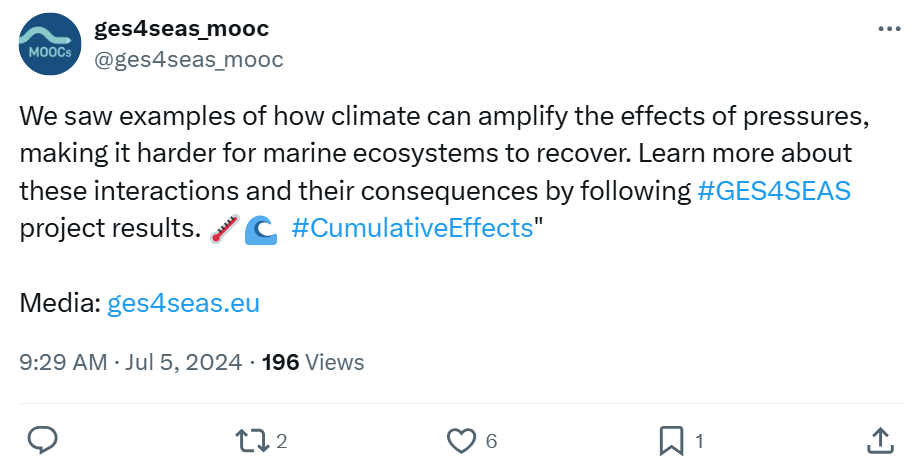The width and height of the screenshot is (924, 472).
Task: Bookmark this tweet
Action: click(671, 440)
